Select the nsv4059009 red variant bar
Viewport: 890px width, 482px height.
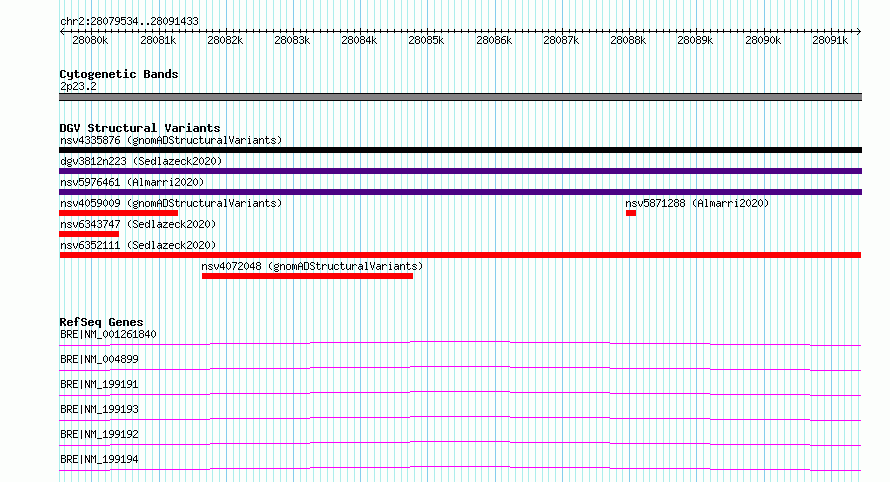click(x=119, y=213)
